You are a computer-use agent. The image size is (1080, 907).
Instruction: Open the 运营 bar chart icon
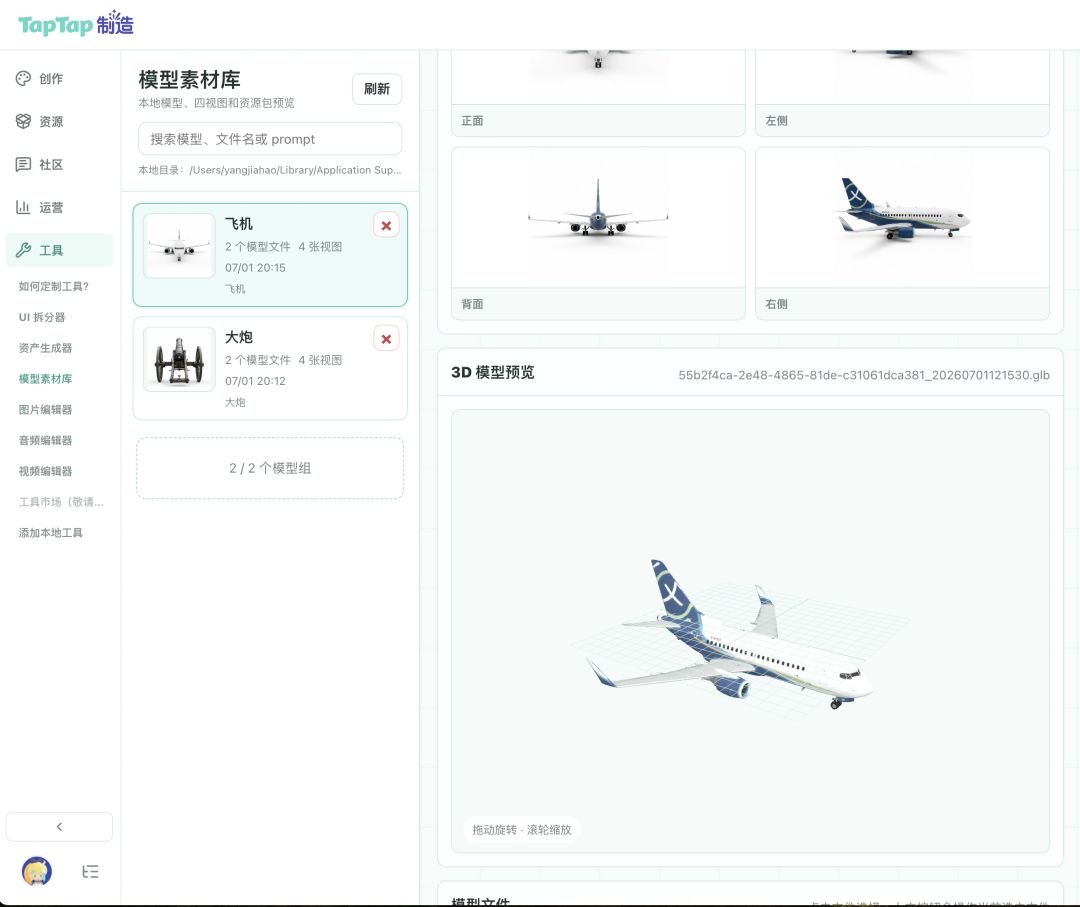[23, 207]
